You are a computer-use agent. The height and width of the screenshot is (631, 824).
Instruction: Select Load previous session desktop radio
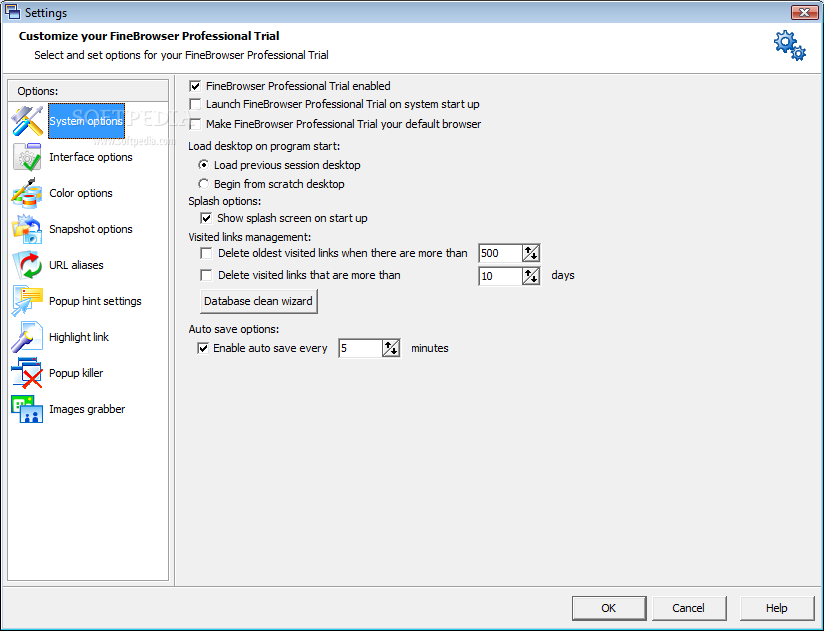203,165
